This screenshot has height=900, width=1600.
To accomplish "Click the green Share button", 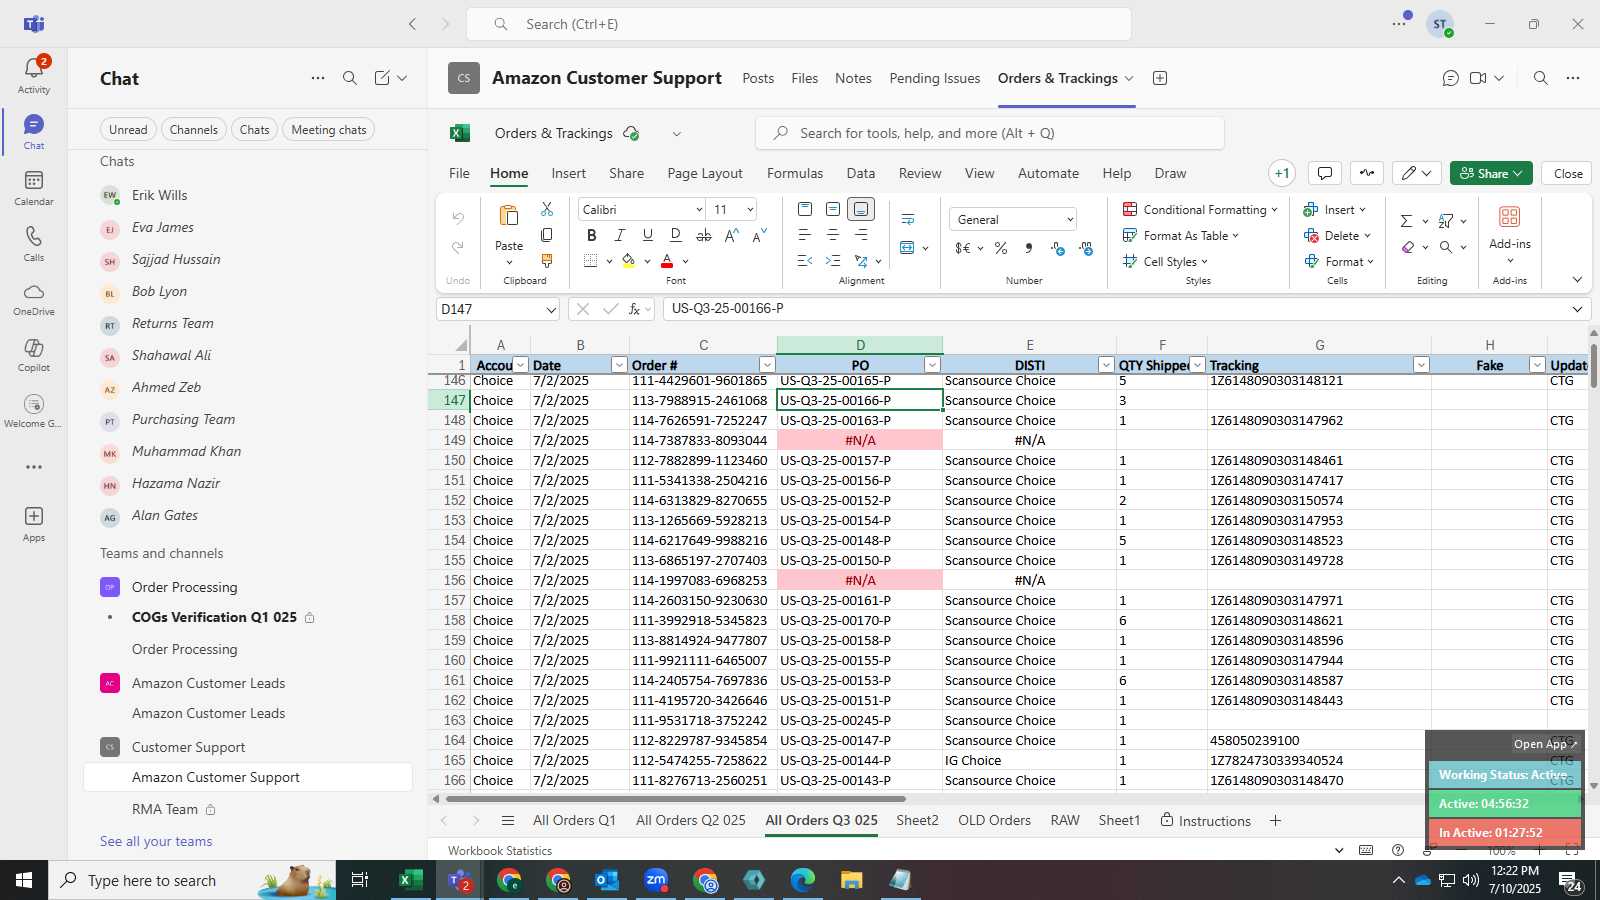I will [x=1490, y=173].
